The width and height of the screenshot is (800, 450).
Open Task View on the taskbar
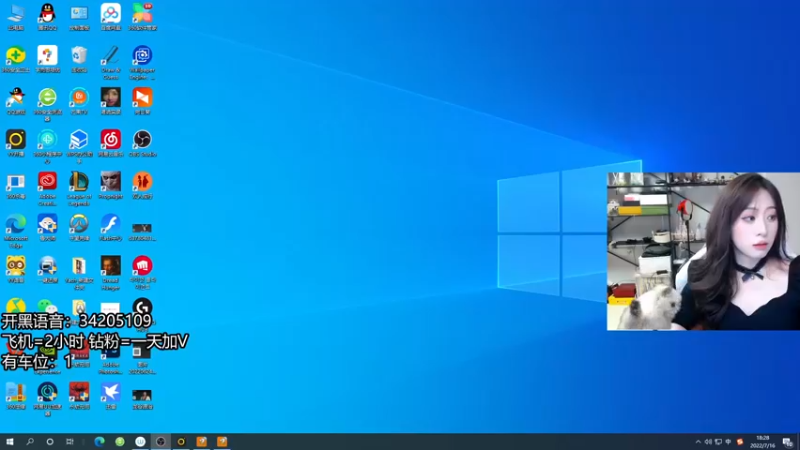70,441
